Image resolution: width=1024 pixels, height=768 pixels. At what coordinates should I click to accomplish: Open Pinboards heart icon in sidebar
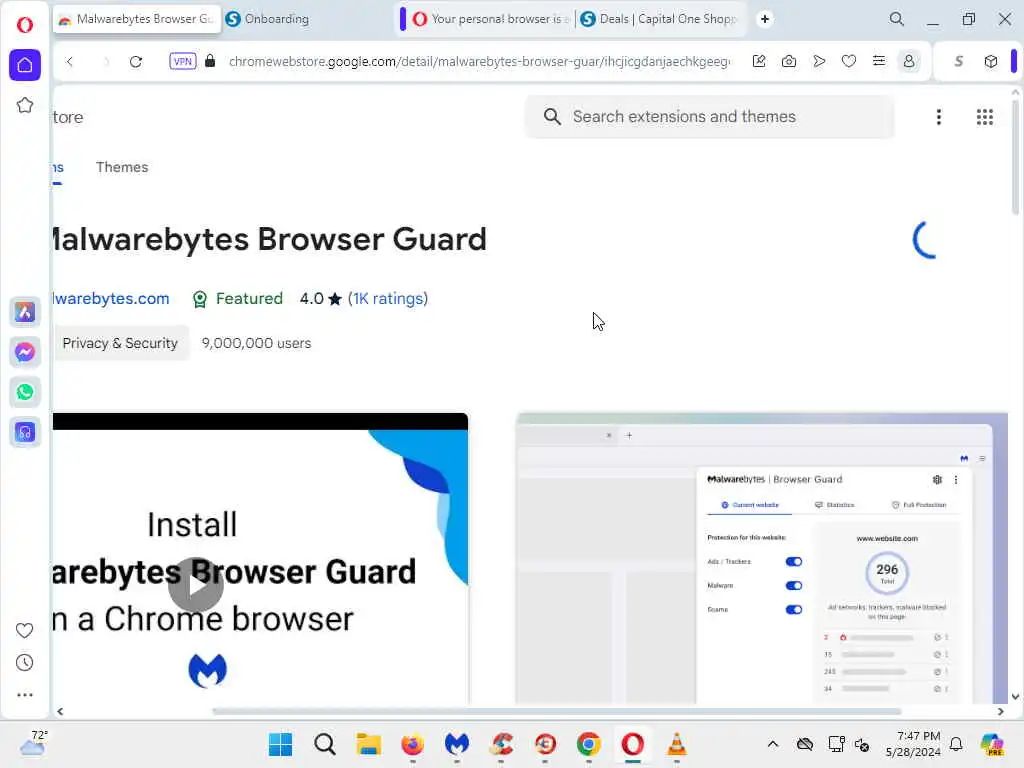(24, 630)
